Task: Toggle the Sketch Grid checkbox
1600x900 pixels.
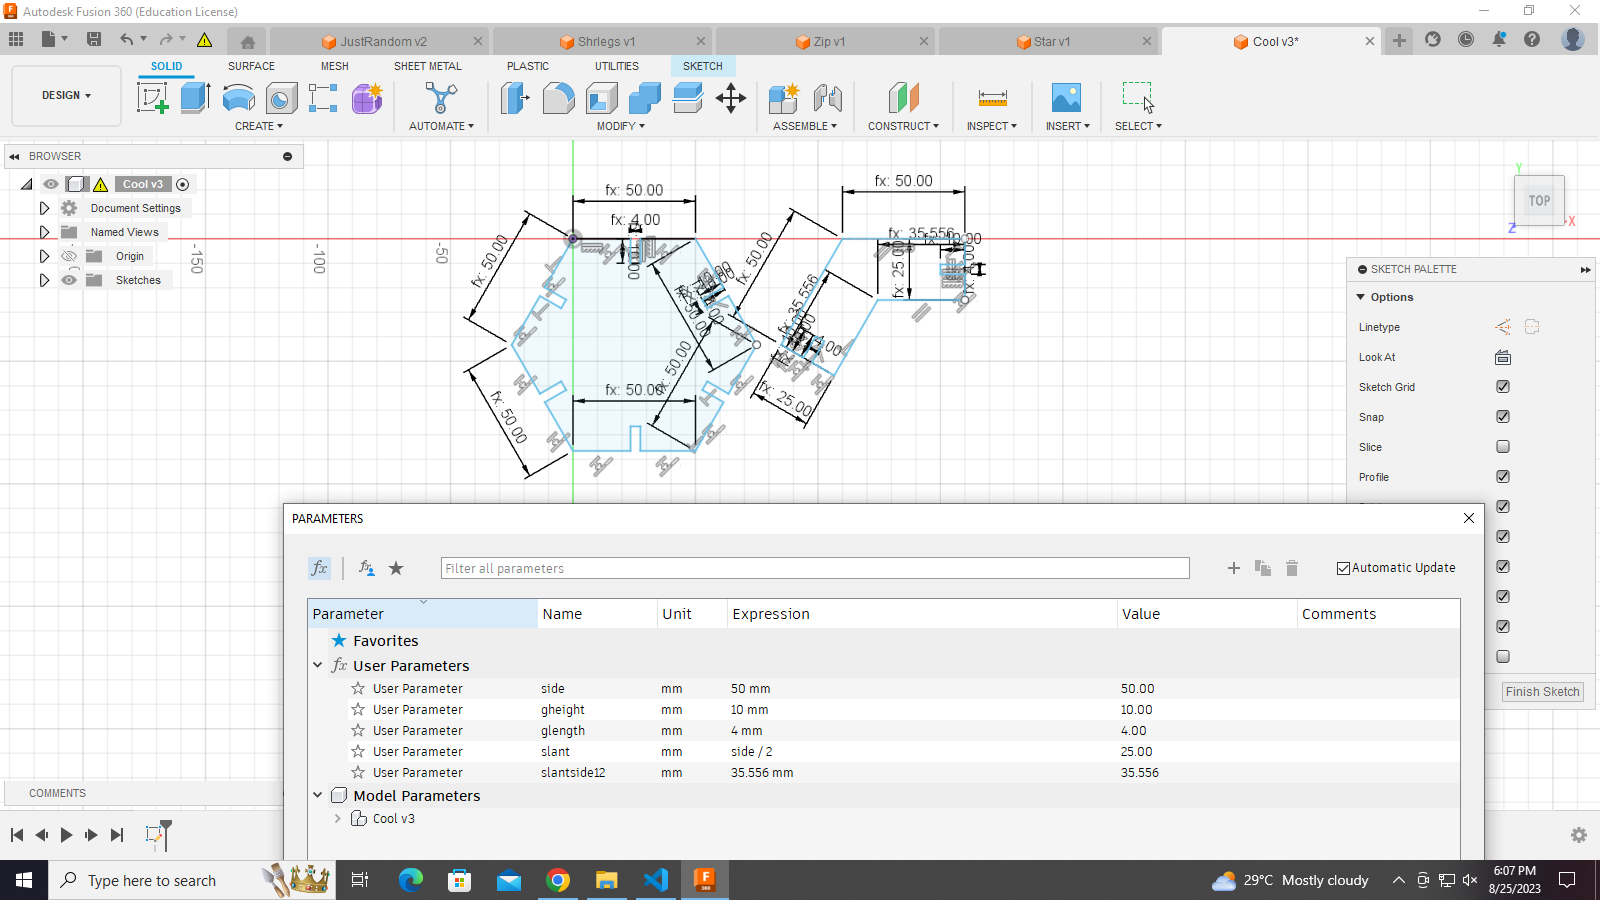Action: pos(1503,387)
